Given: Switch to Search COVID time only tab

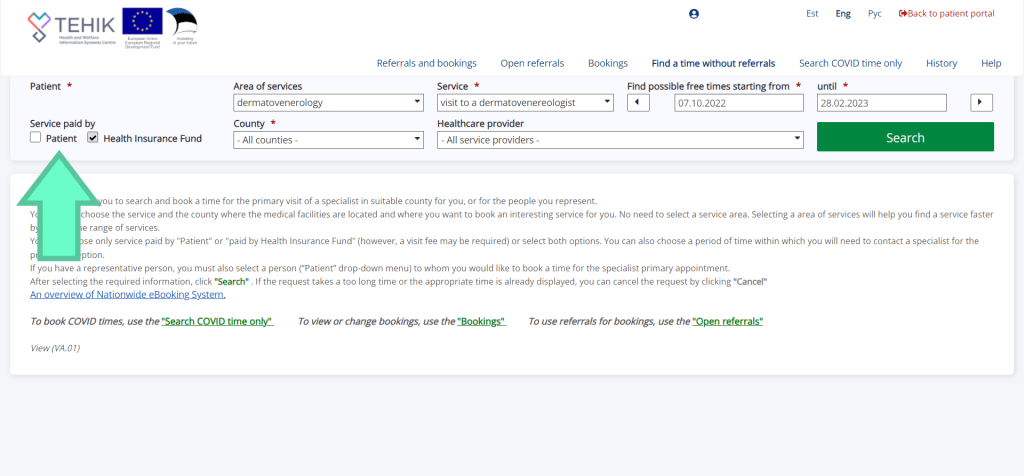Looking at the screenshot, I should (x=850, y=63).
